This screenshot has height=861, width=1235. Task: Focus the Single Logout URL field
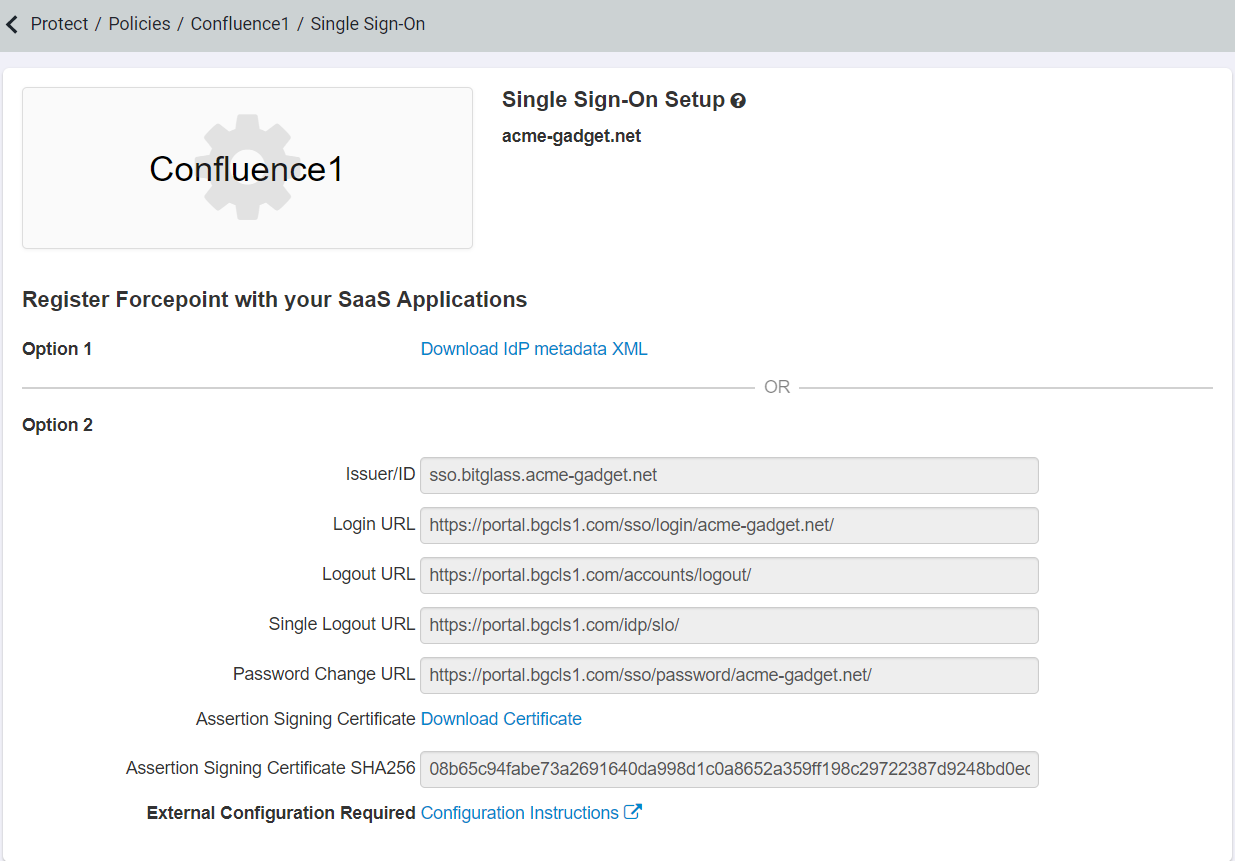tap(730, 624)
